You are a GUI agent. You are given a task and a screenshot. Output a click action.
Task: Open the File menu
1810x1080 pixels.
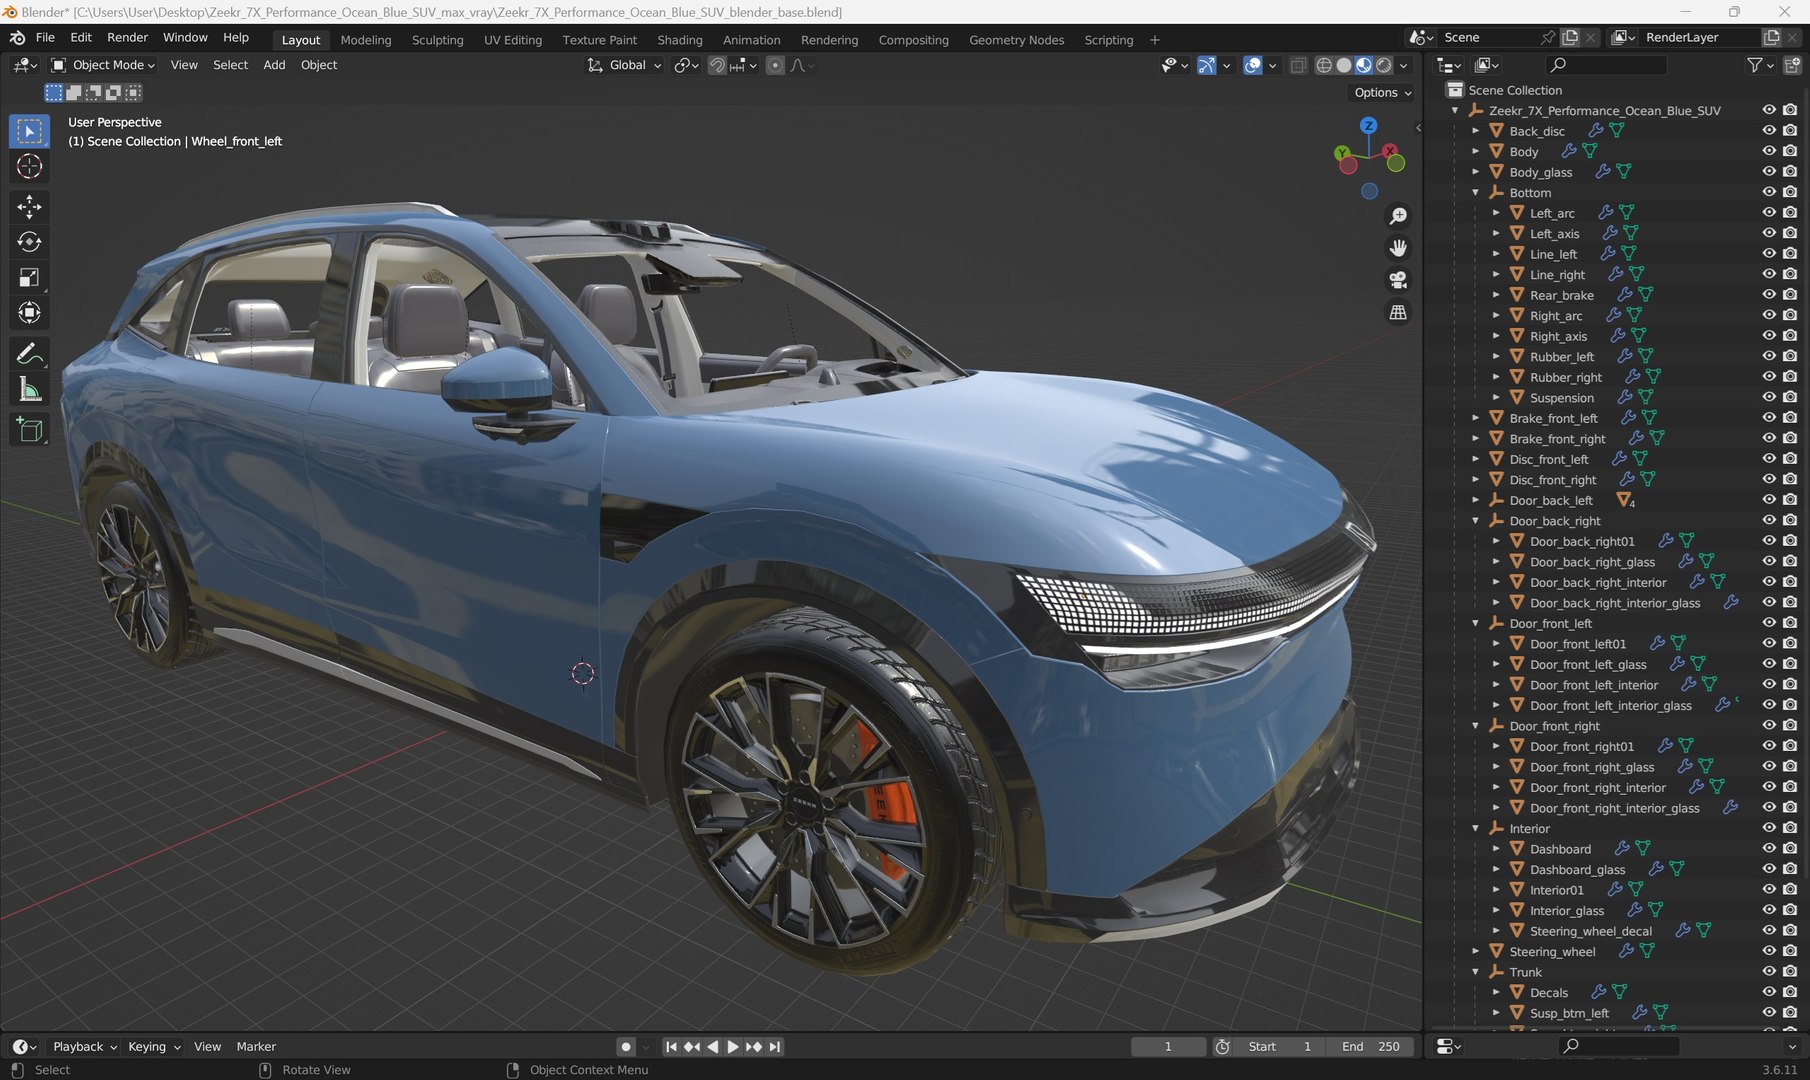pos(45,38)
